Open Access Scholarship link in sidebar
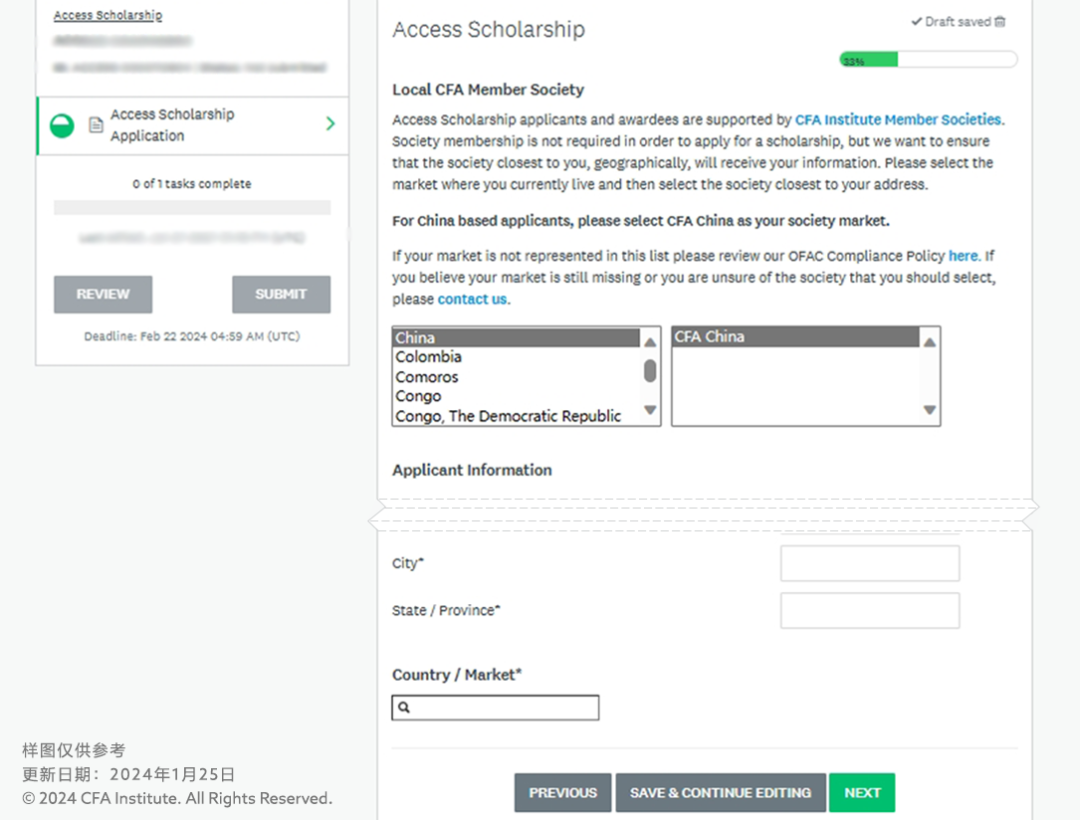The height and width of the screenshot is (820, 1080). click(x=107, y=16)
